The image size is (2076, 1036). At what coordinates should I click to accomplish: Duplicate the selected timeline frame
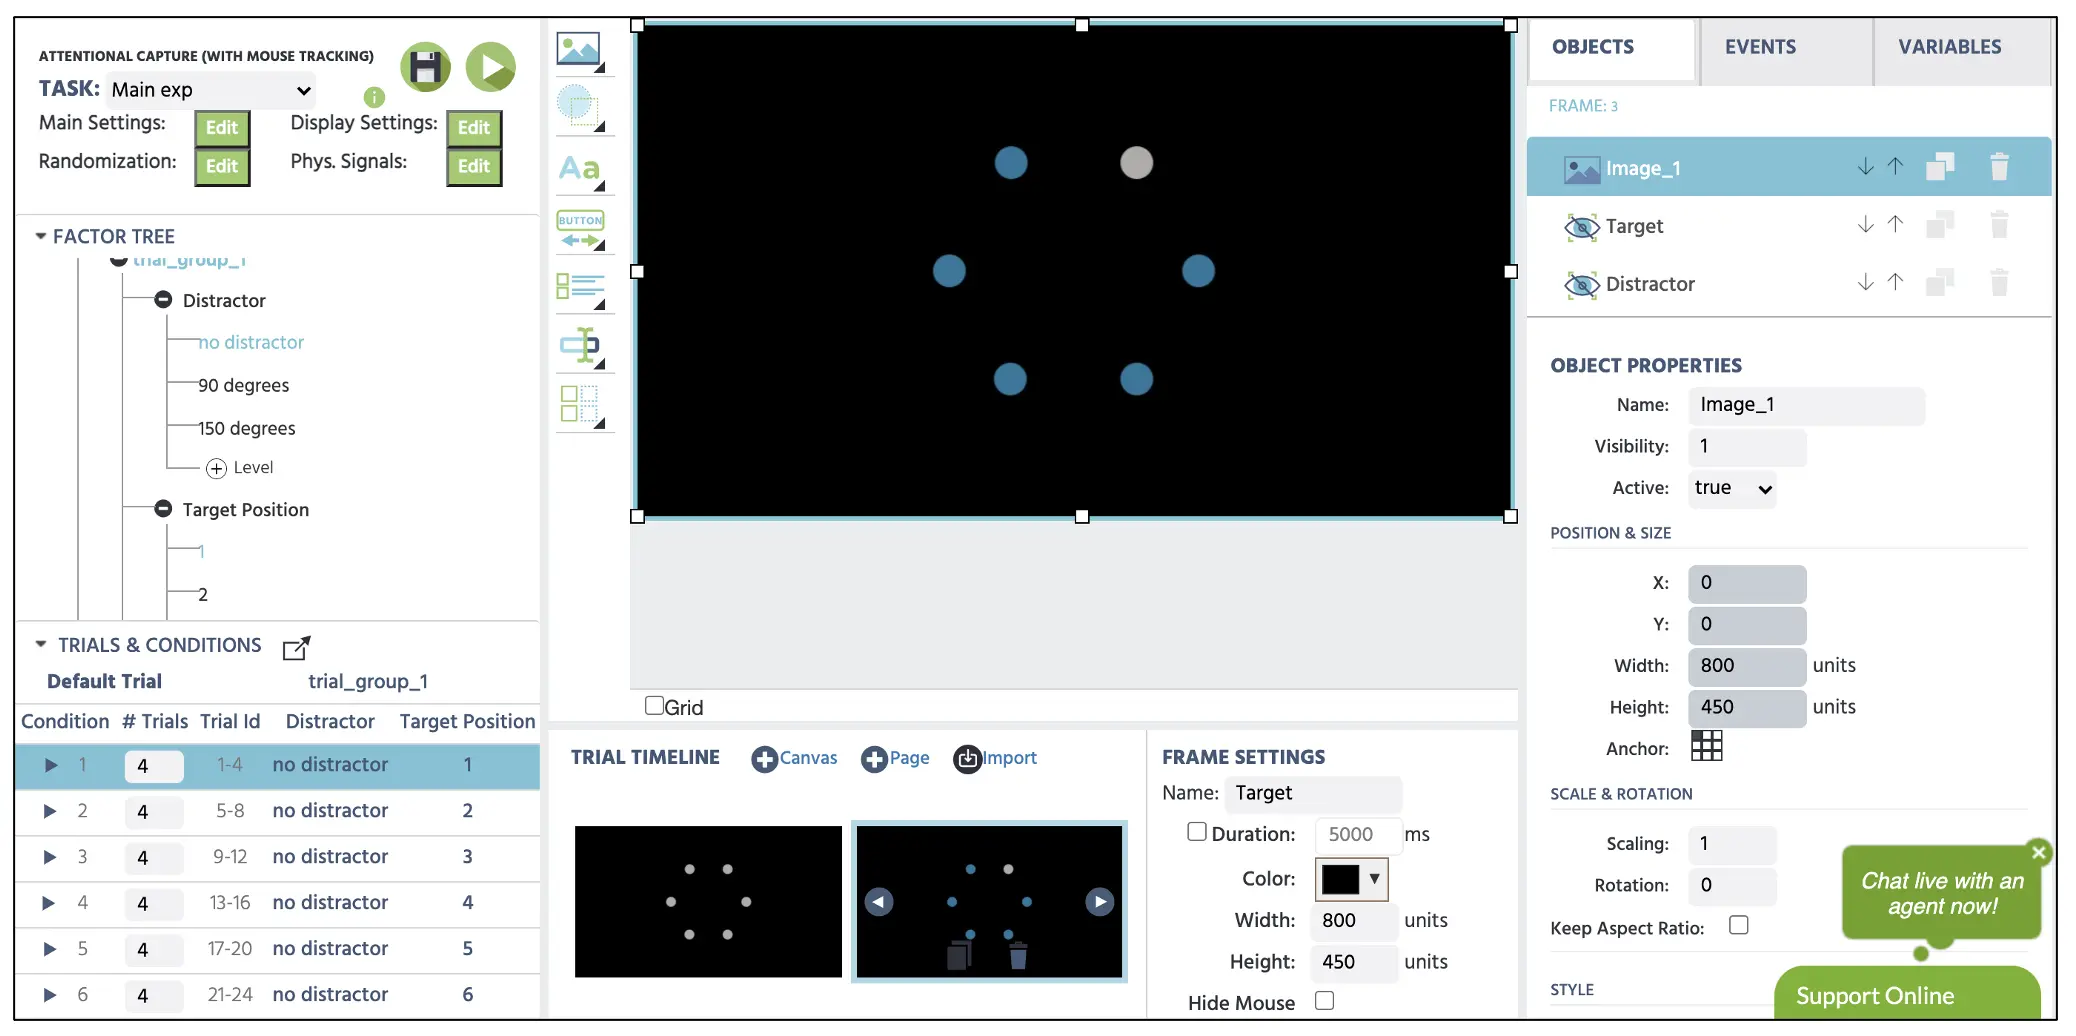click(x=960, y=956)
